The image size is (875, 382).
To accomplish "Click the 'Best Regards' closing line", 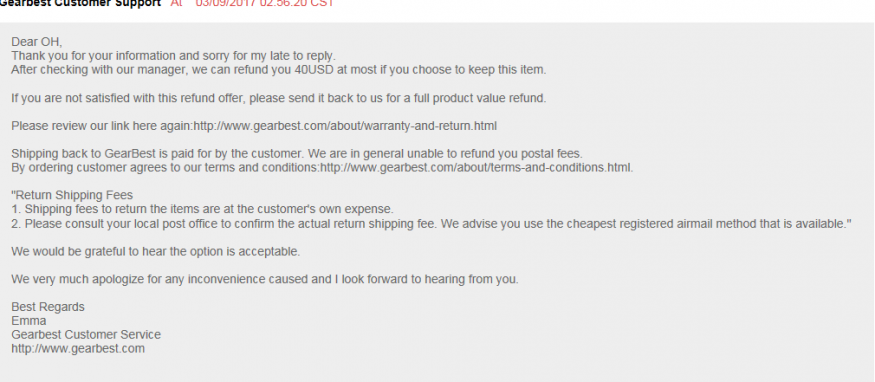I will pyautogui.click(x=48, y=307).
